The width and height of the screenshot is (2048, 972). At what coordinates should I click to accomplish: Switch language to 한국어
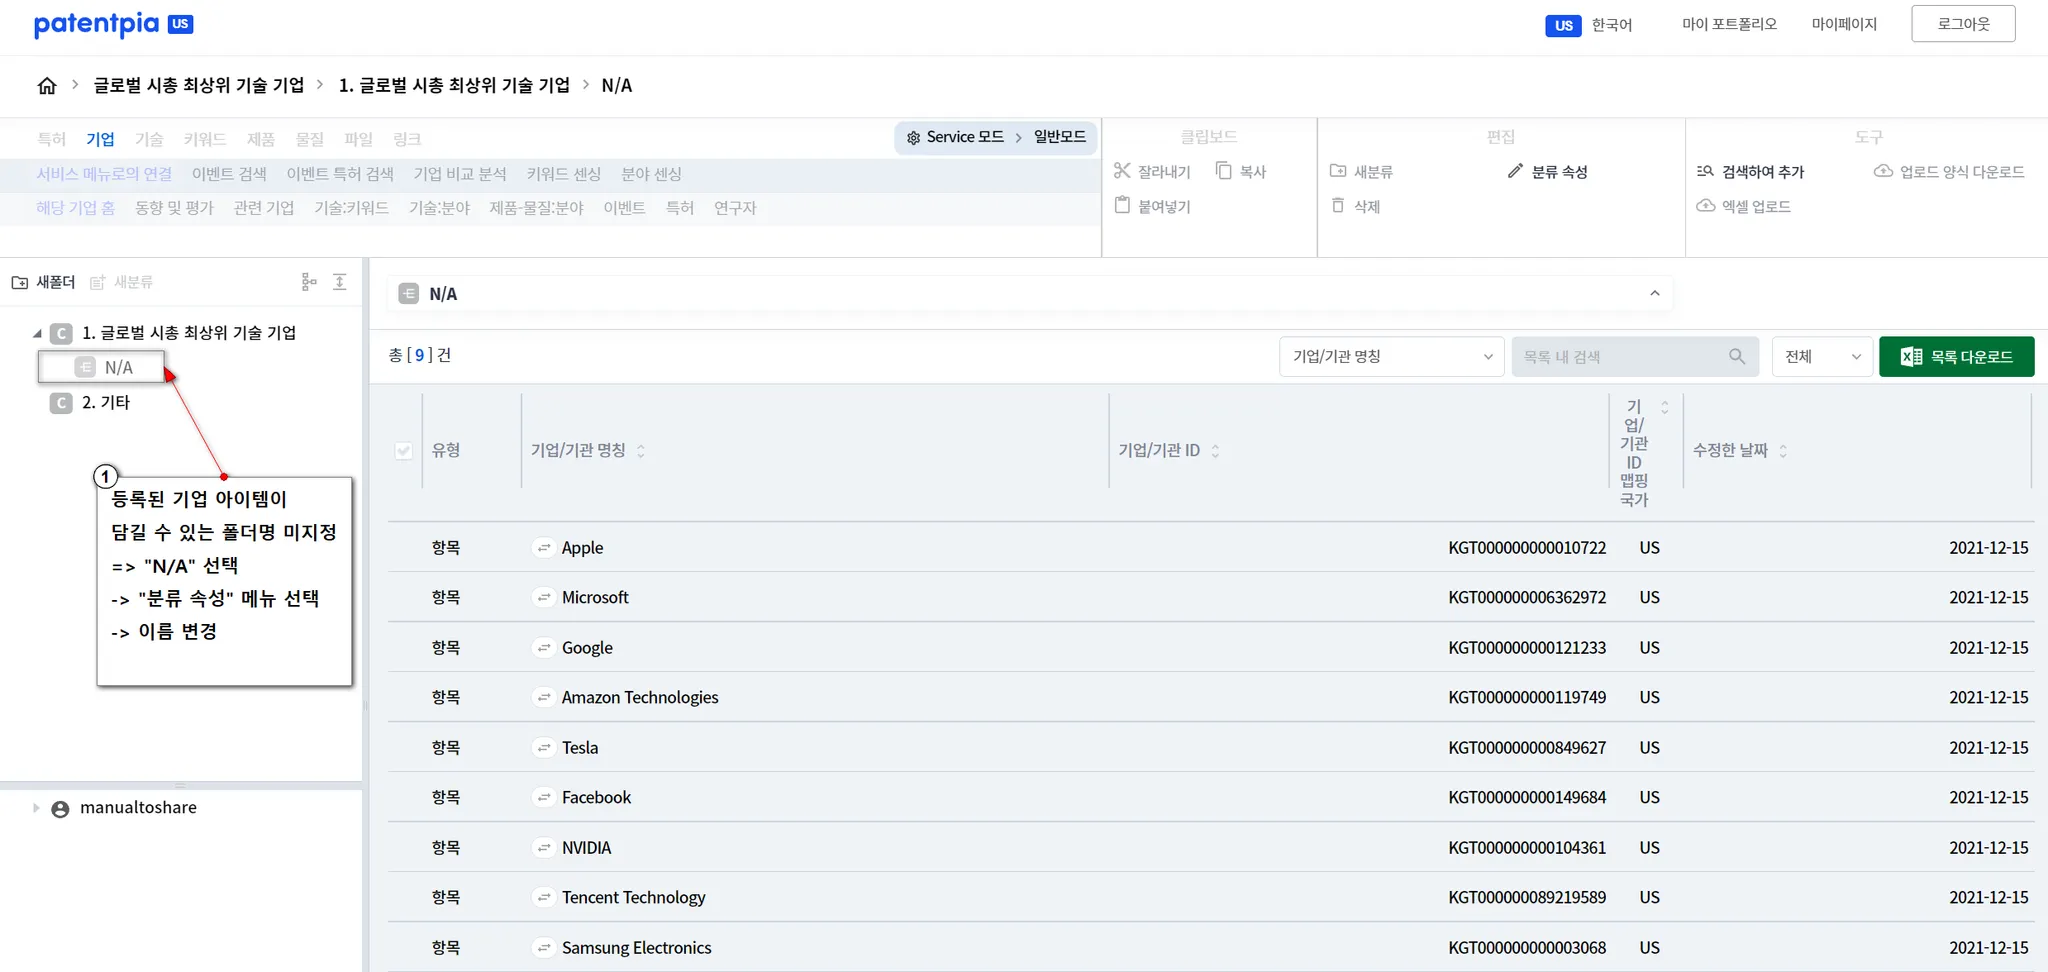coord(1612,25)
